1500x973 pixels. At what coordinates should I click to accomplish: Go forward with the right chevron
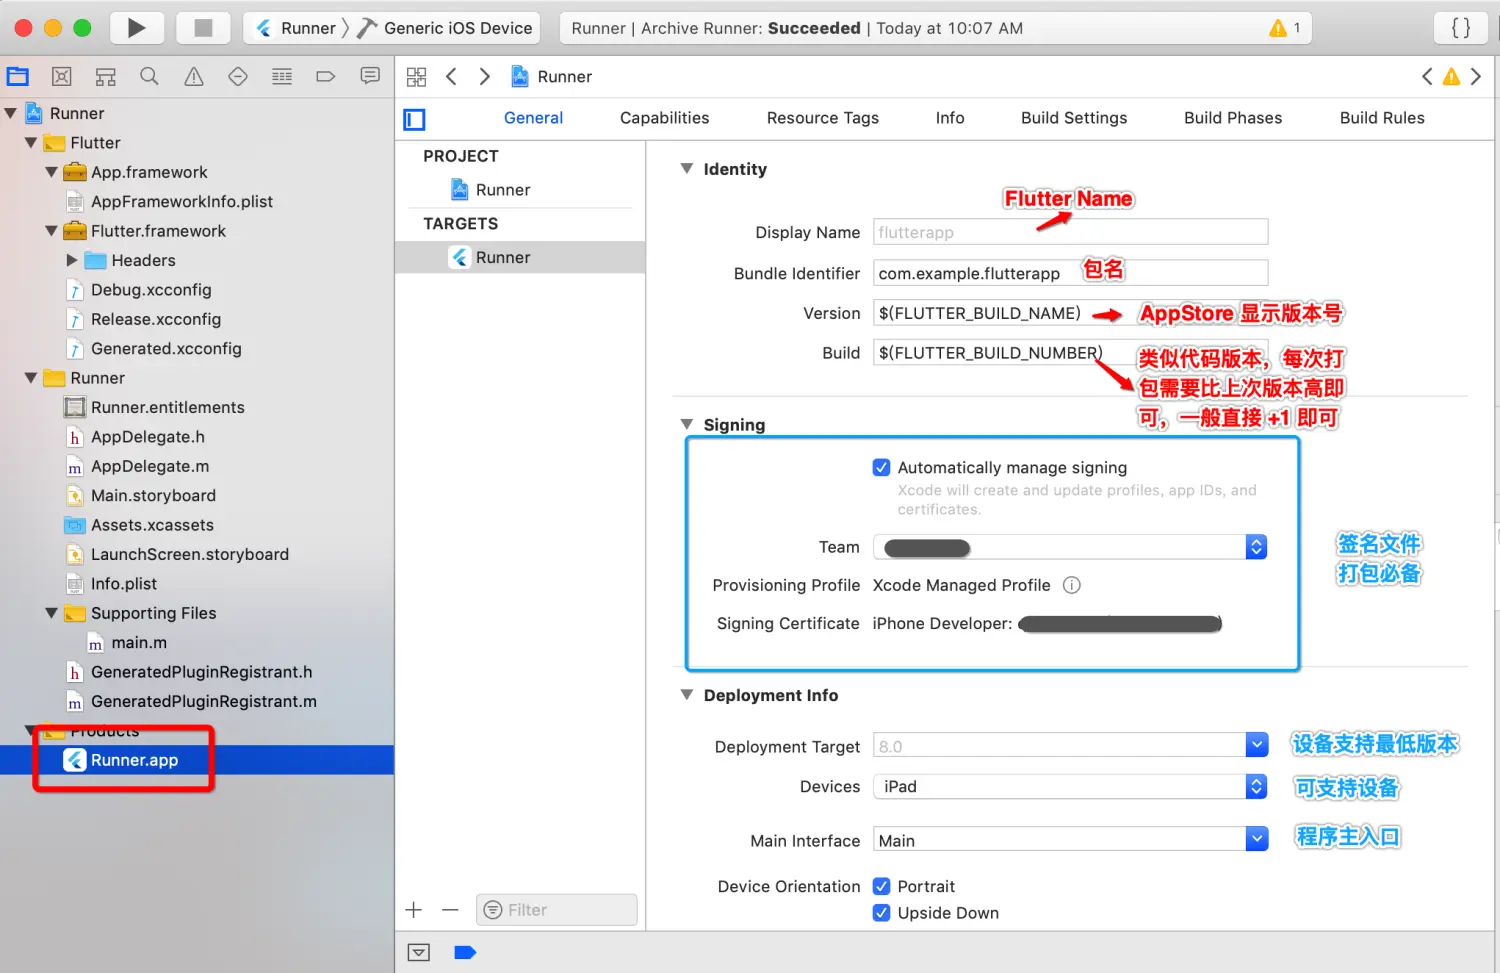coord(485,77)
